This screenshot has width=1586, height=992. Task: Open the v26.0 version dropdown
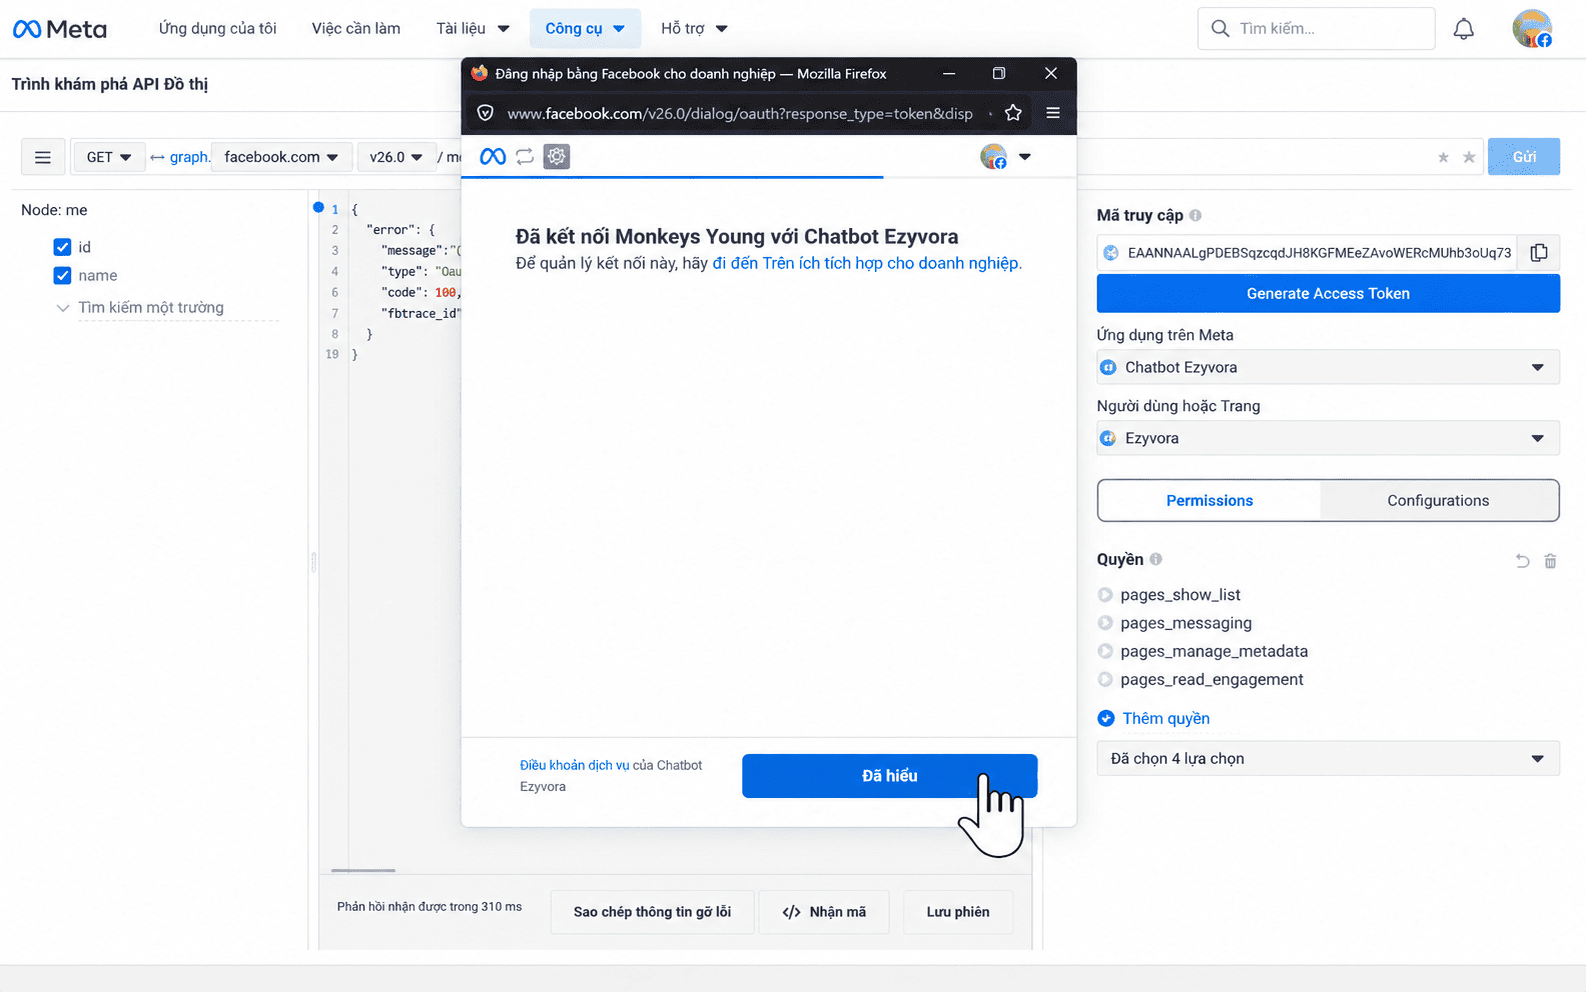(396, 157)
